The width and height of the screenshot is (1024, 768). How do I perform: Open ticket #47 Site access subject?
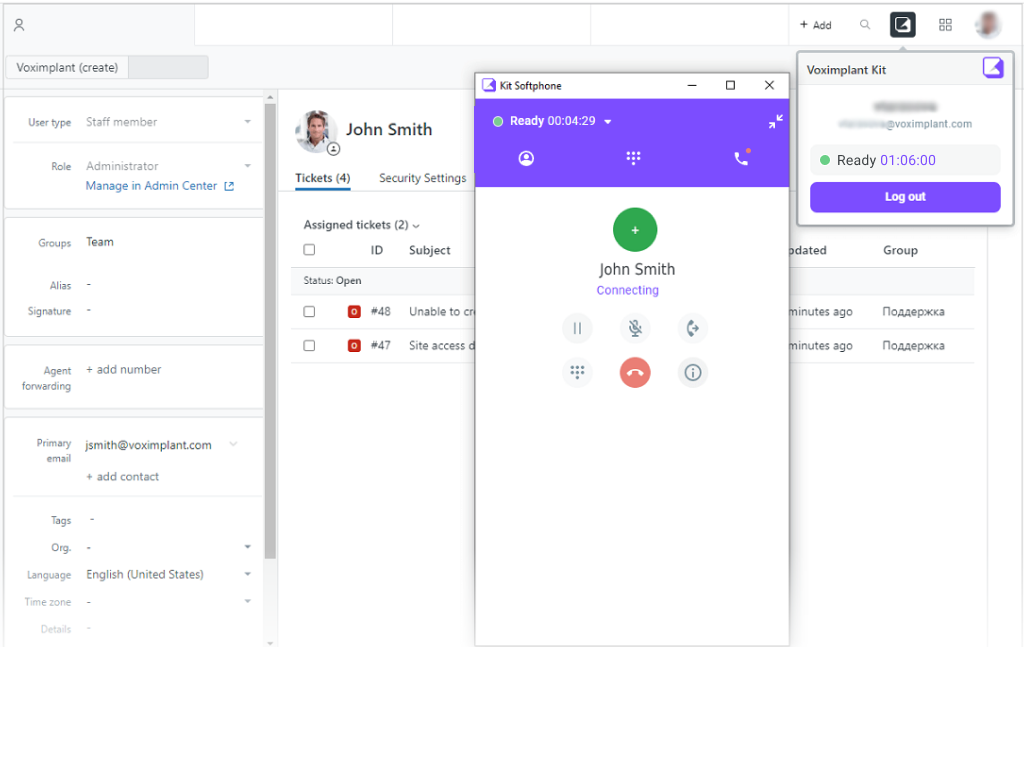tap(441, 345)
